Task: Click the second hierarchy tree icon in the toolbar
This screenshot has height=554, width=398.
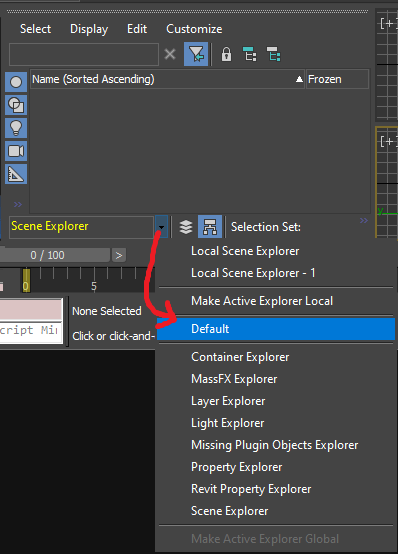Action: click(273, 54)
